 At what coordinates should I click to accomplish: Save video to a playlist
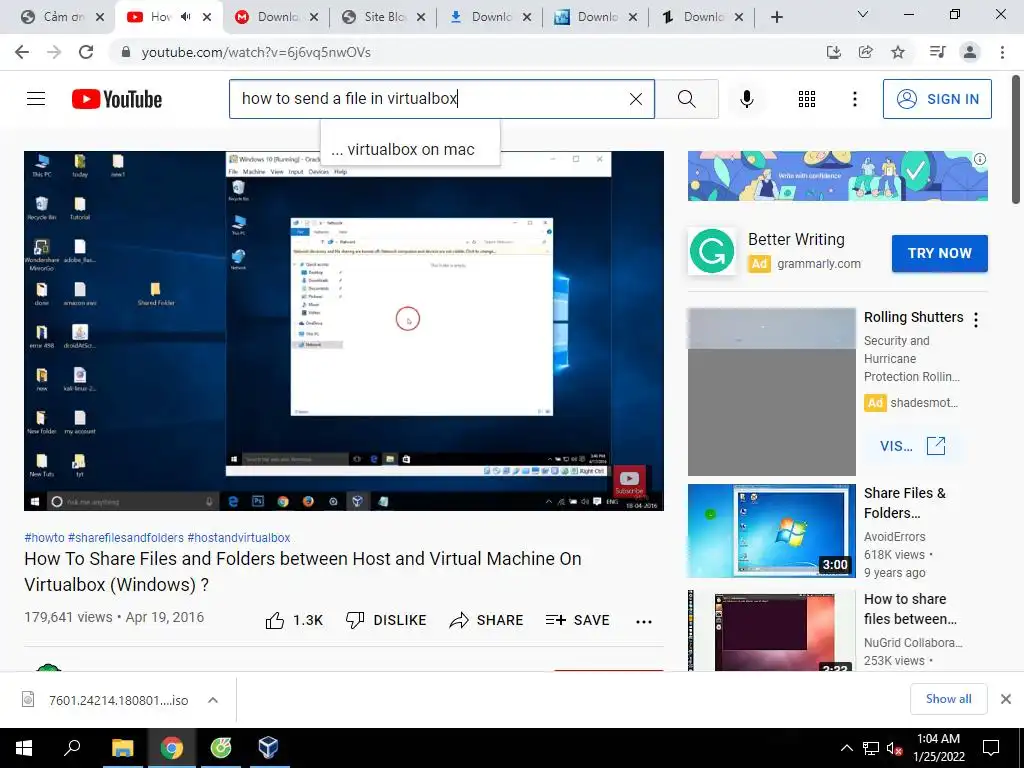pos(578,620)
